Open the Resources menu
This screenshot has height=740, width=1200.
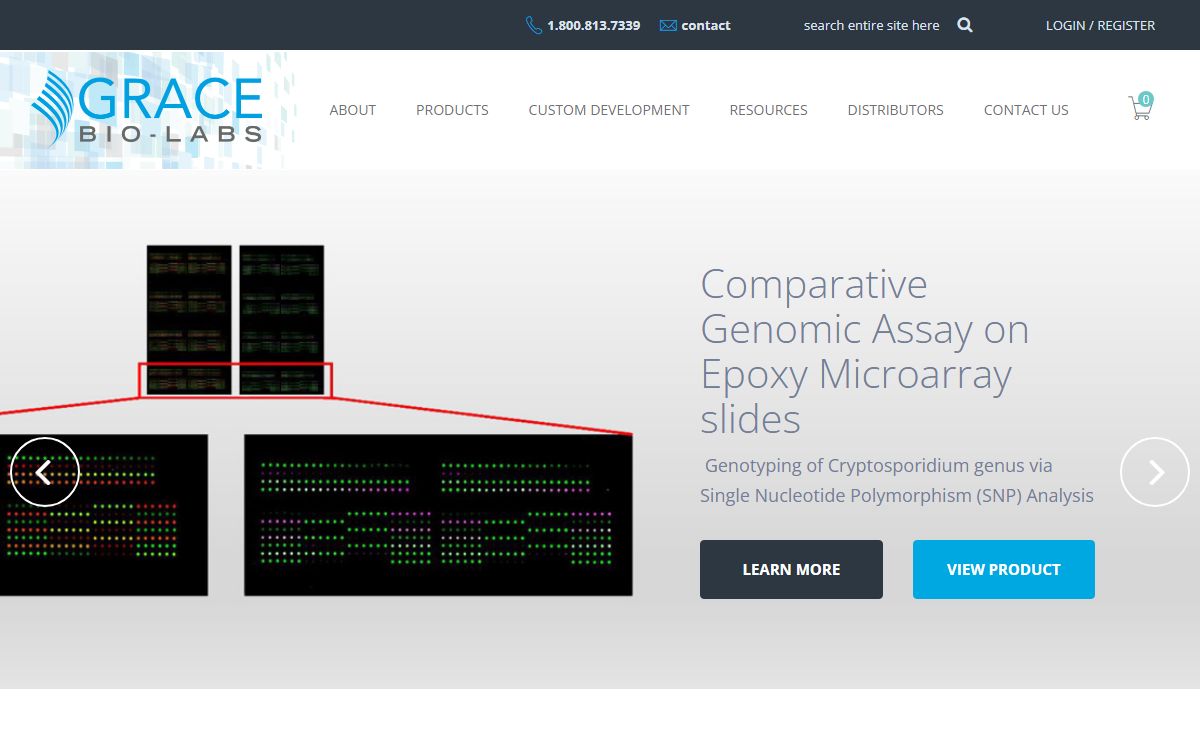768,110
